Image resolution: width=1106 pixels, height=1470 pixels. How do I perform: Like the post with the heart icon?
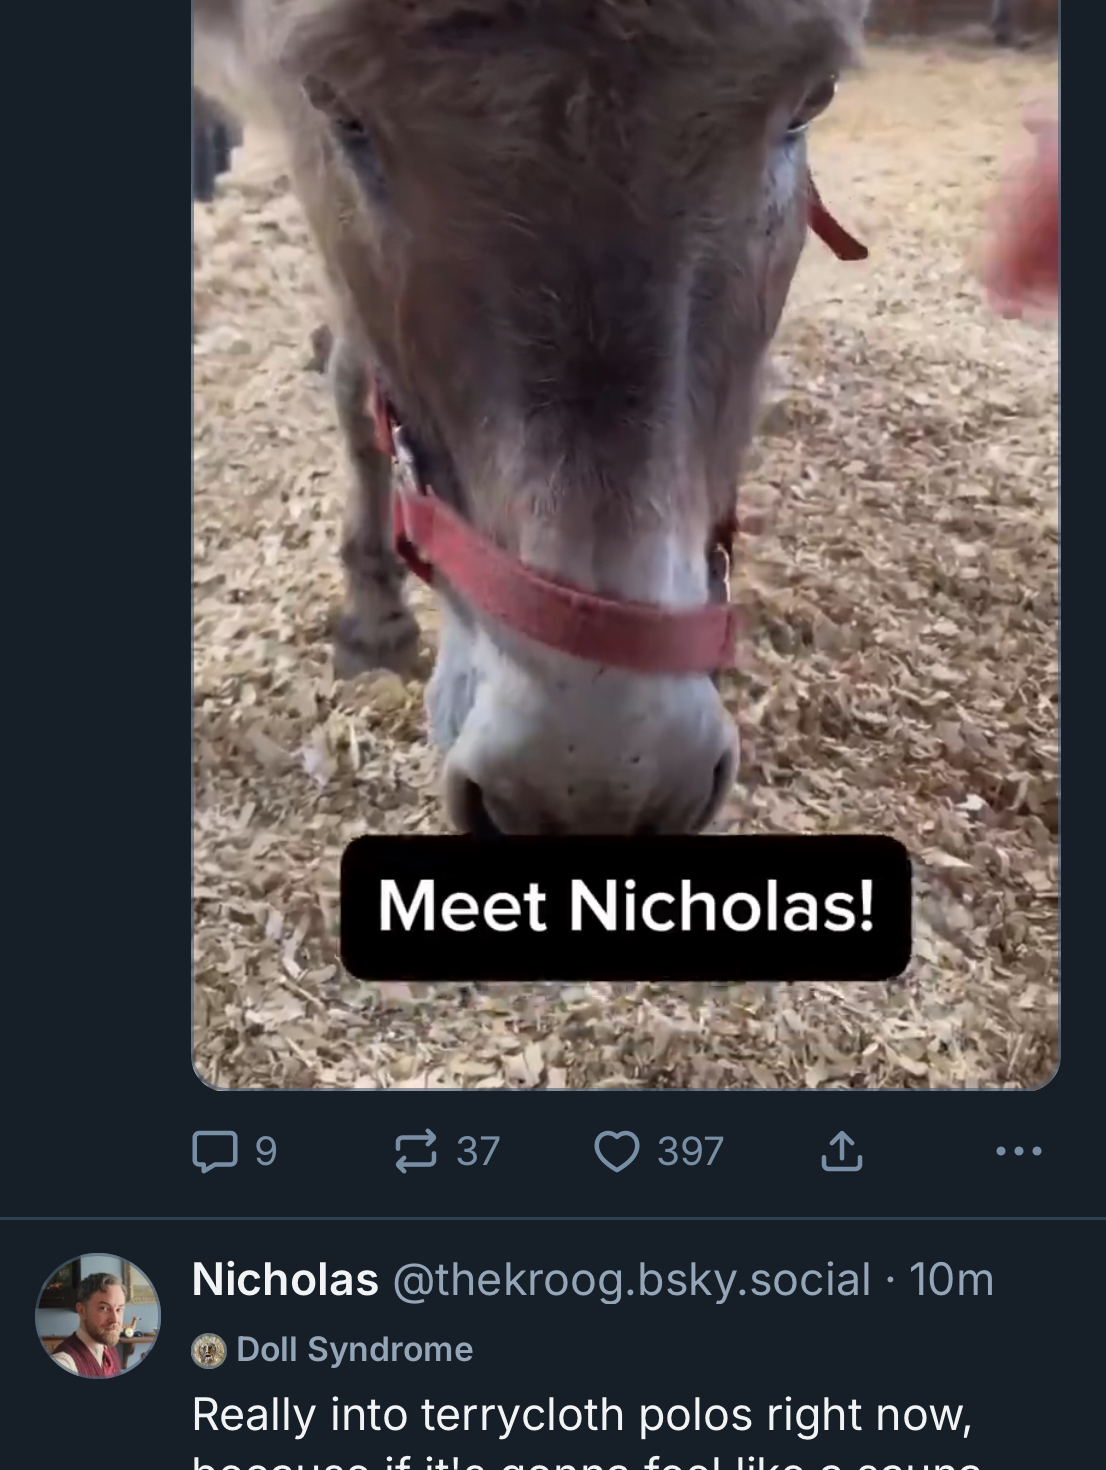pos(616,1151)
